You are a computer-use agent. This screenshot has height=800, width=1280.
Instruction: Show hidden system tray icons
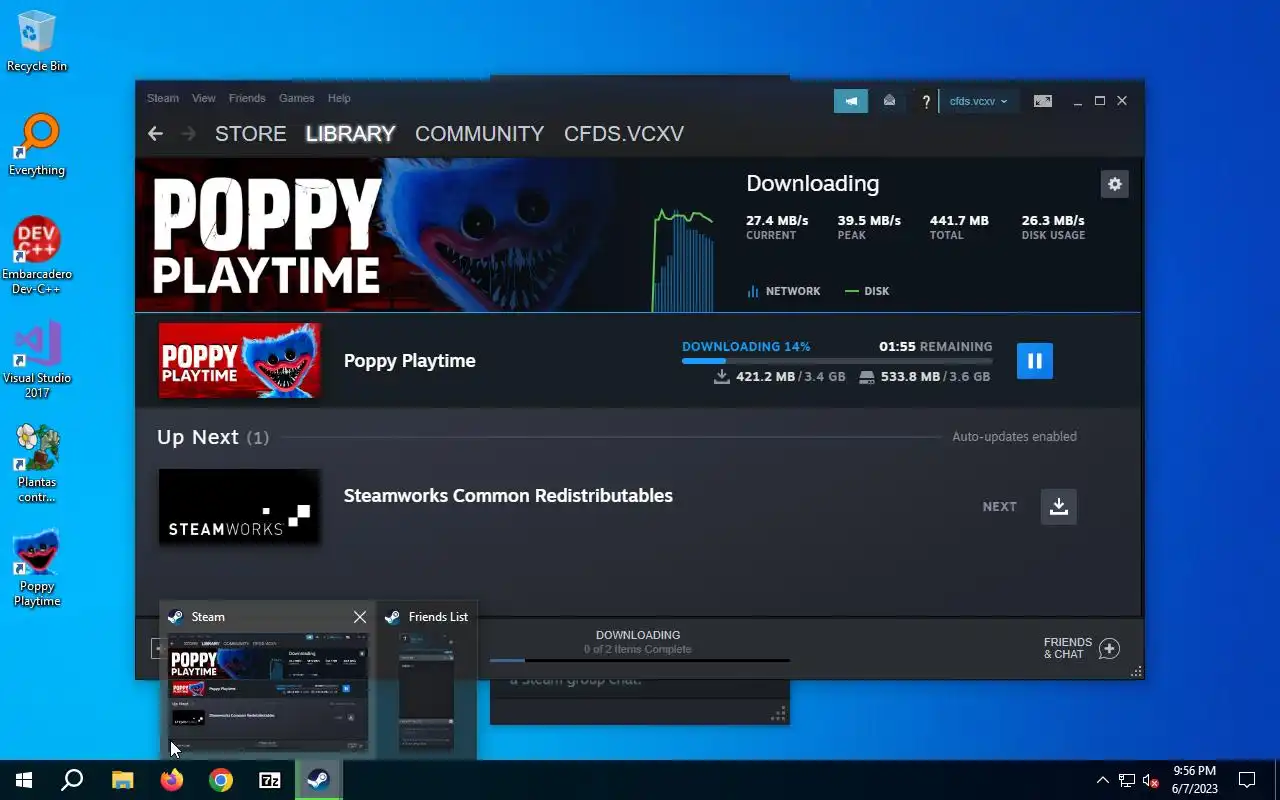(1103, 780)
